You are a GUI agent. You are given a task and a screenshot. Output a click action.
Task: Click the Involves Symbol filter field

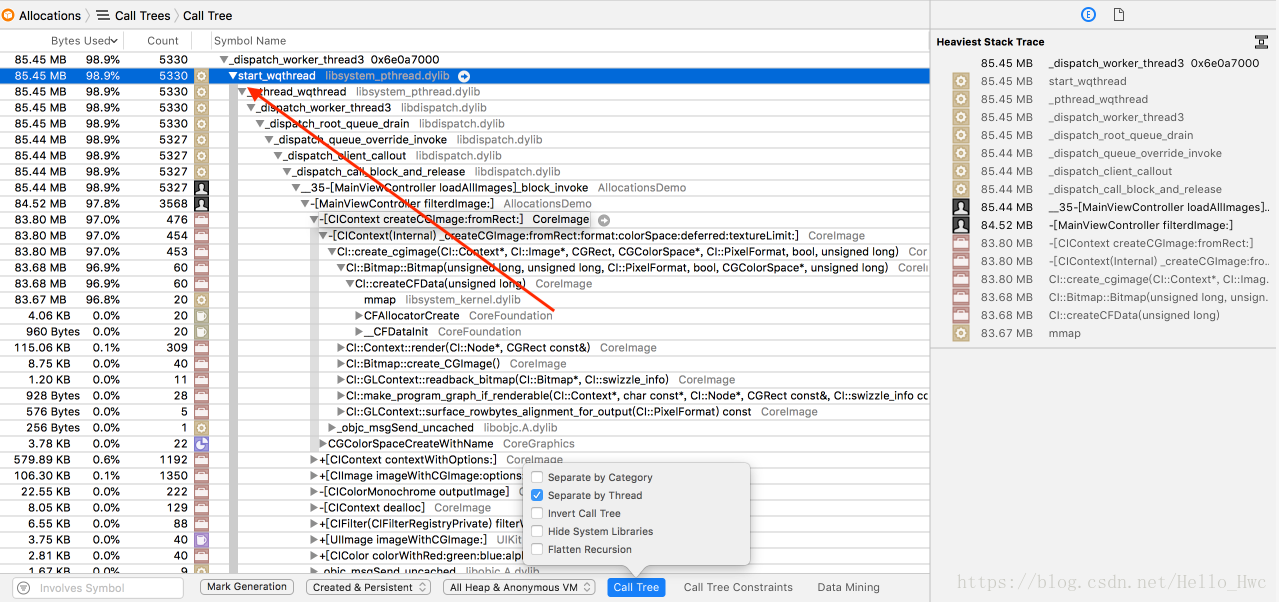point(97,588)
